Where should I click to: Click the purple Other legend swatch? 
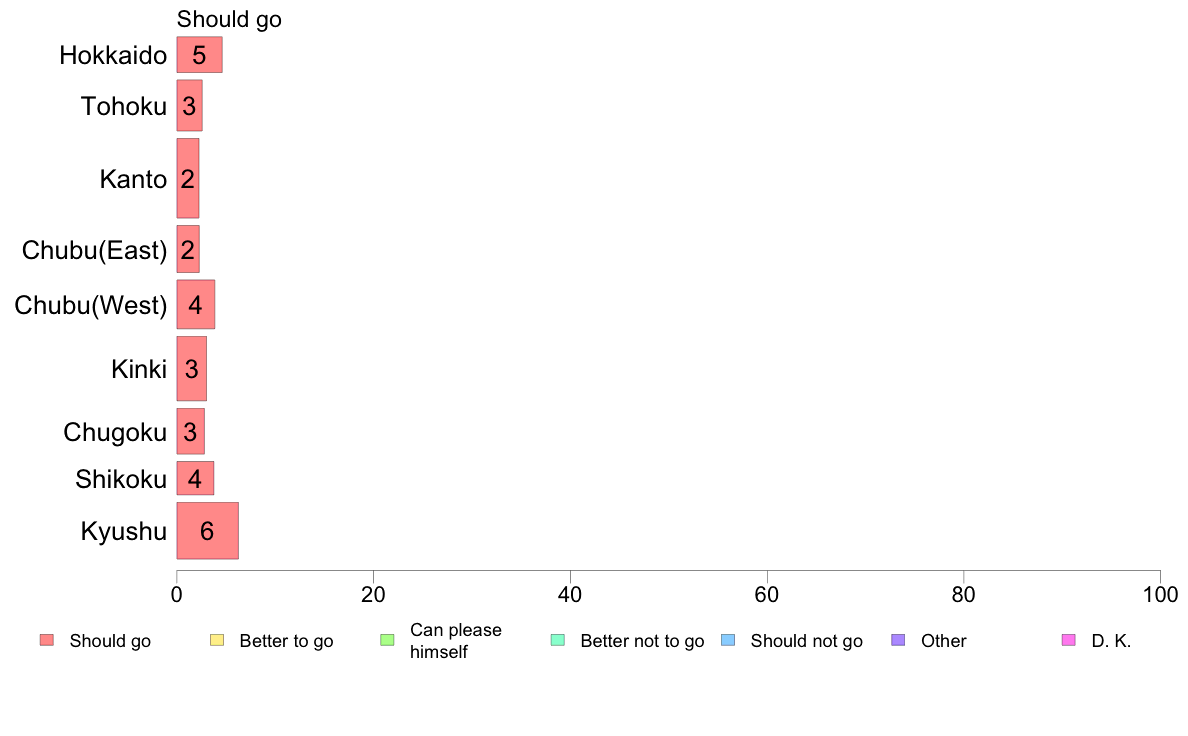899,640
